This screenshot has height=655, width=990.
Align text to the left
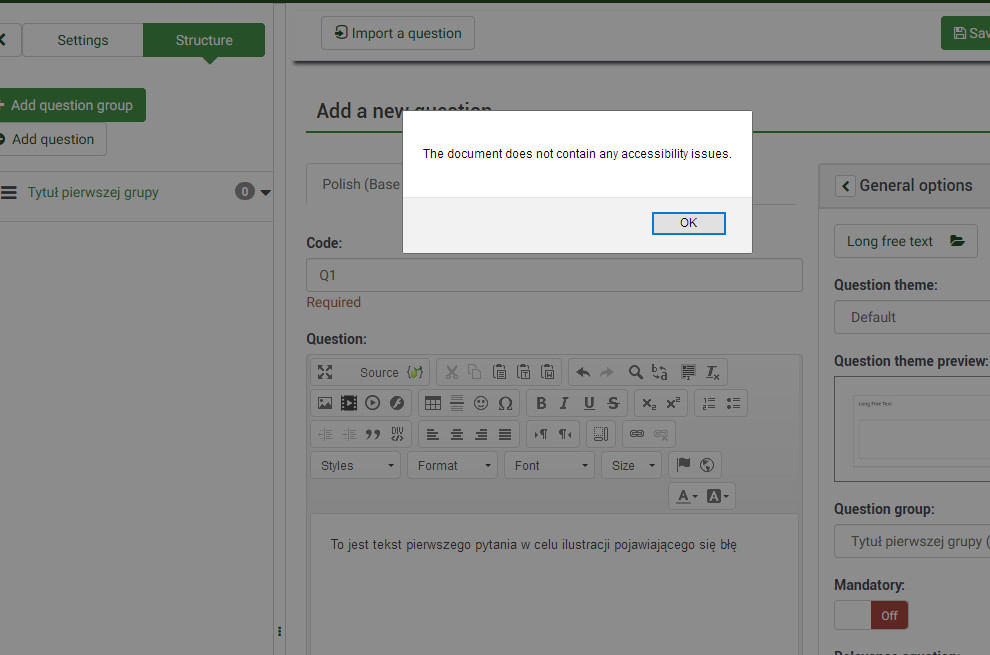pyautogui.click(x=432, y=434)
